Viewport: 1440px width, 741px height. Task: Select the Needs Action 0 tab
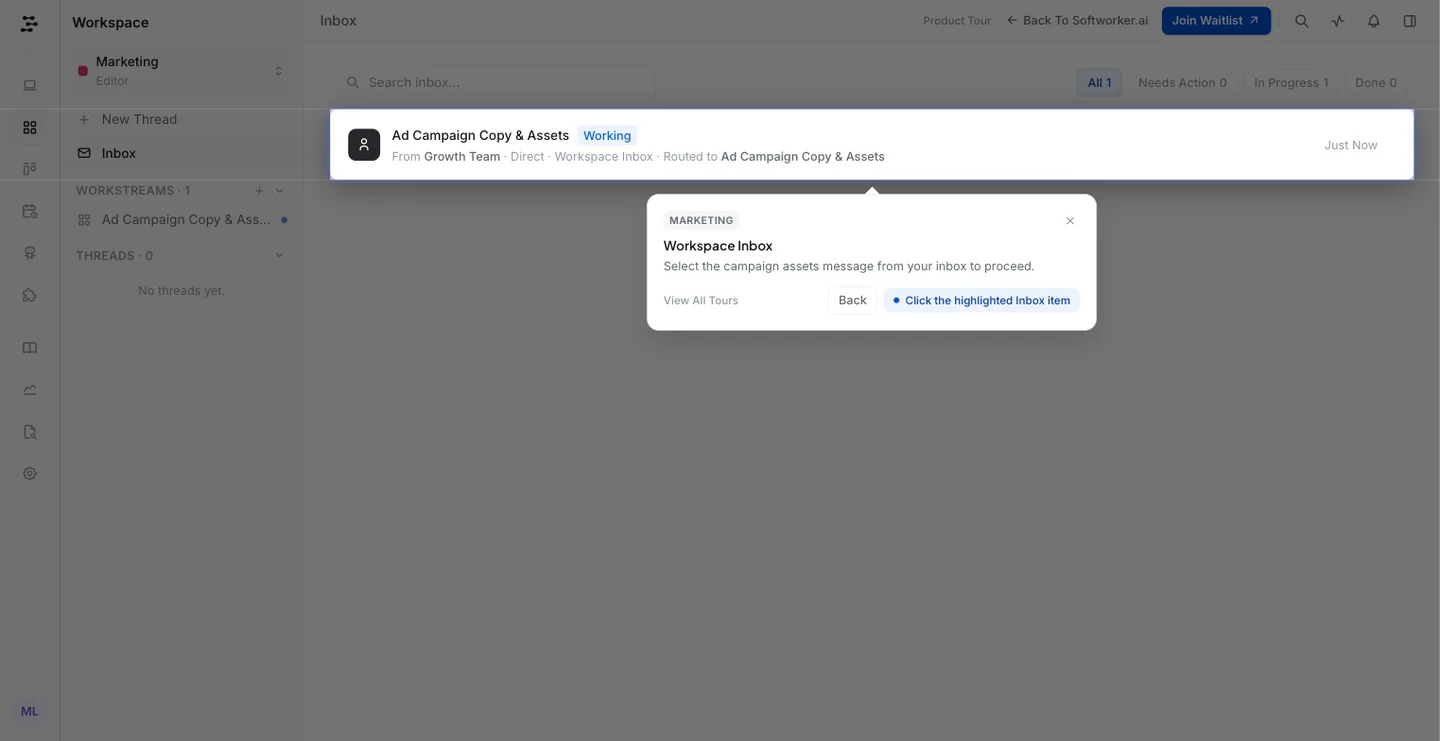[1182, 83]
